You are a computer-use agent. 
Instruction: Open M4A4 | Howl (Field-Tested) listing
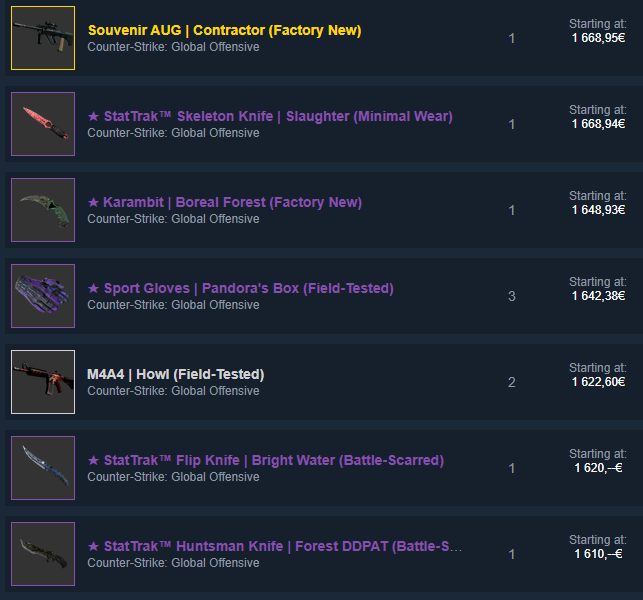coord(176,374)
